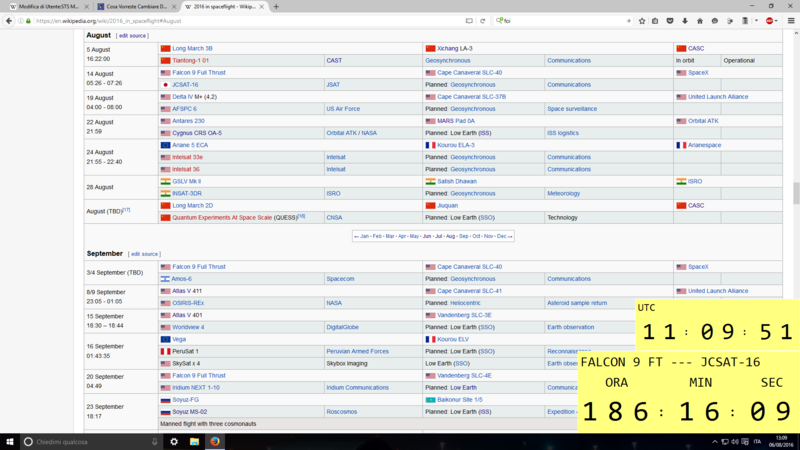
Task: Open the network tray icon
Action: coord(724,442)
